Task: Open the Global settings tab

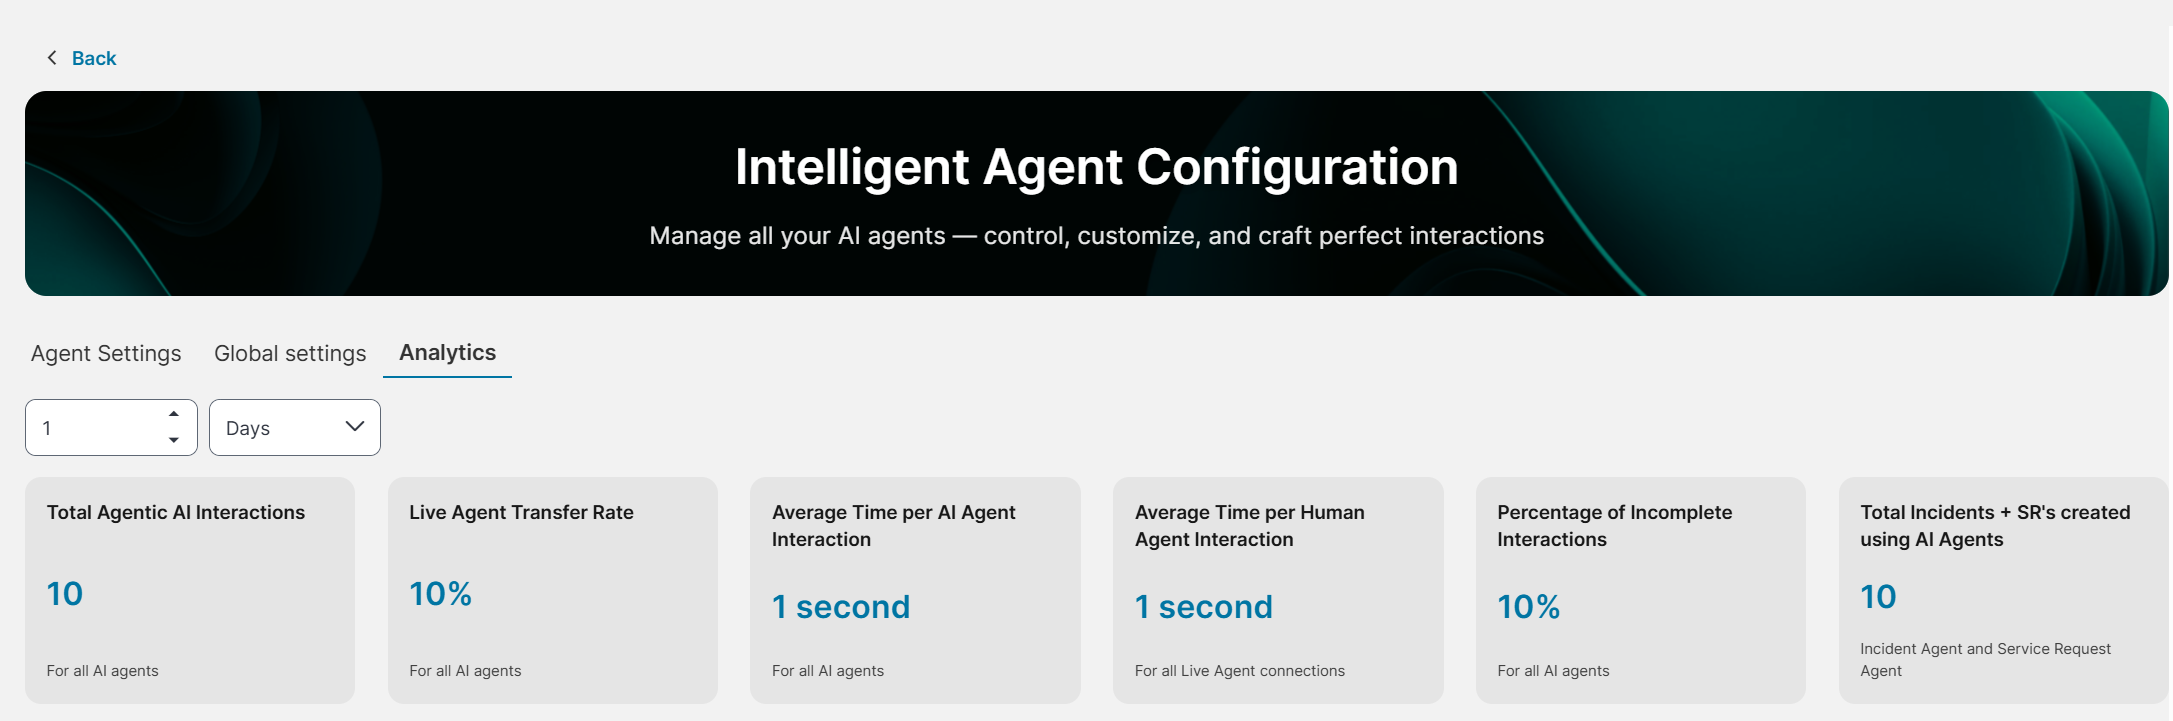Action: (x=290, y=353)
